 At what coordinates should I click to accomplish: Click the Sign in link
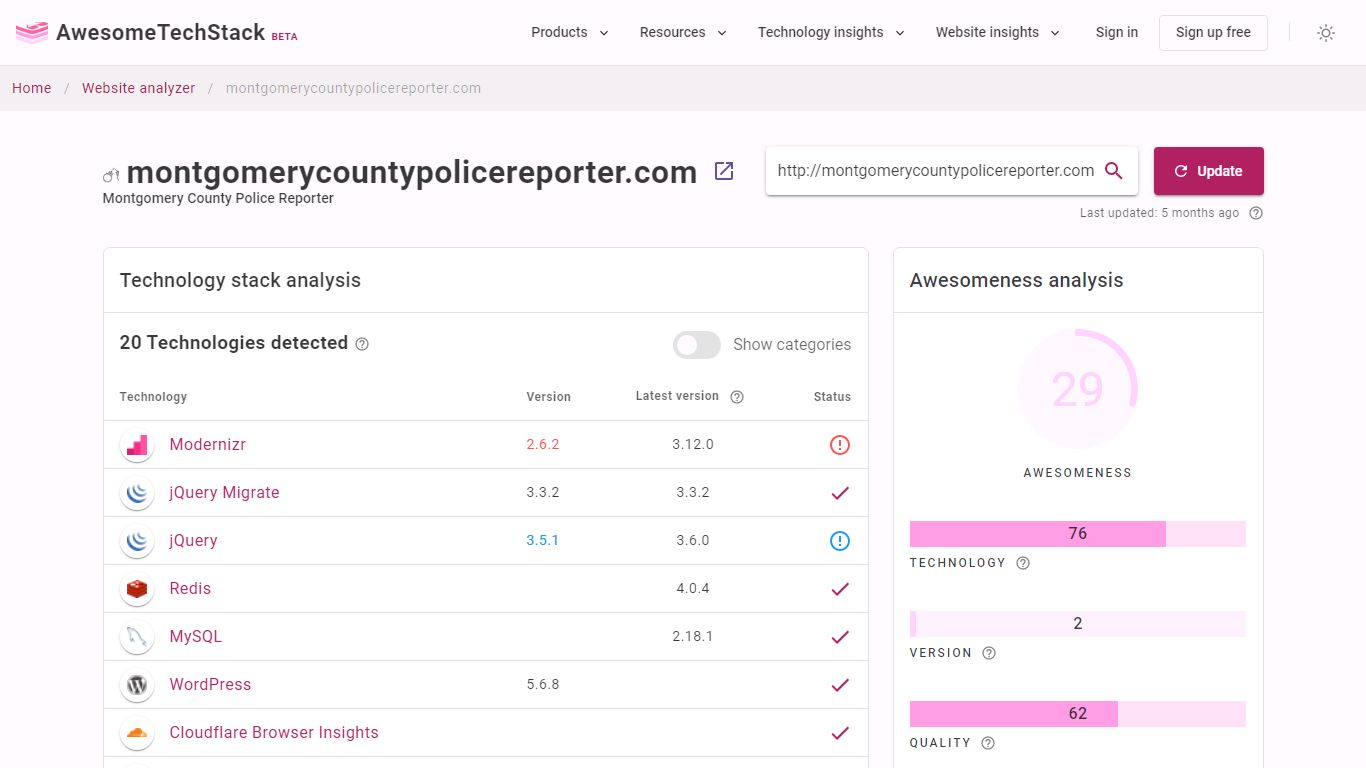[1117, 32]
